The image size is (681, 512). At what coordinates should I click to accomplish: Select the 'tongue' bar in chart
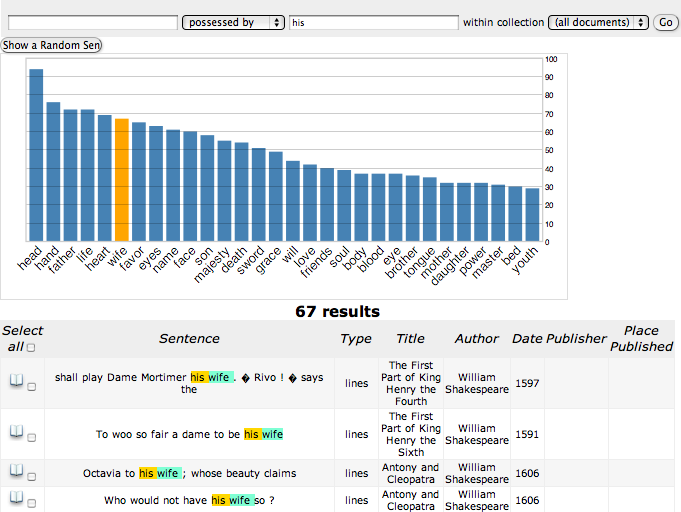click(430, 209)
